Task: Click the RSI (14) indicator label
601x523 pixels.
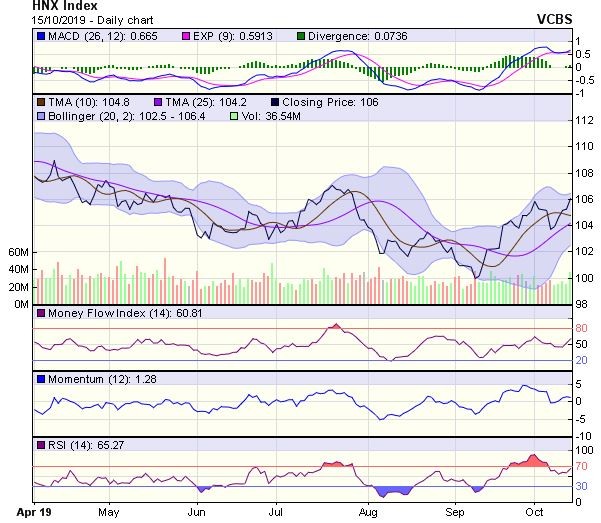Action: (67, 444)
